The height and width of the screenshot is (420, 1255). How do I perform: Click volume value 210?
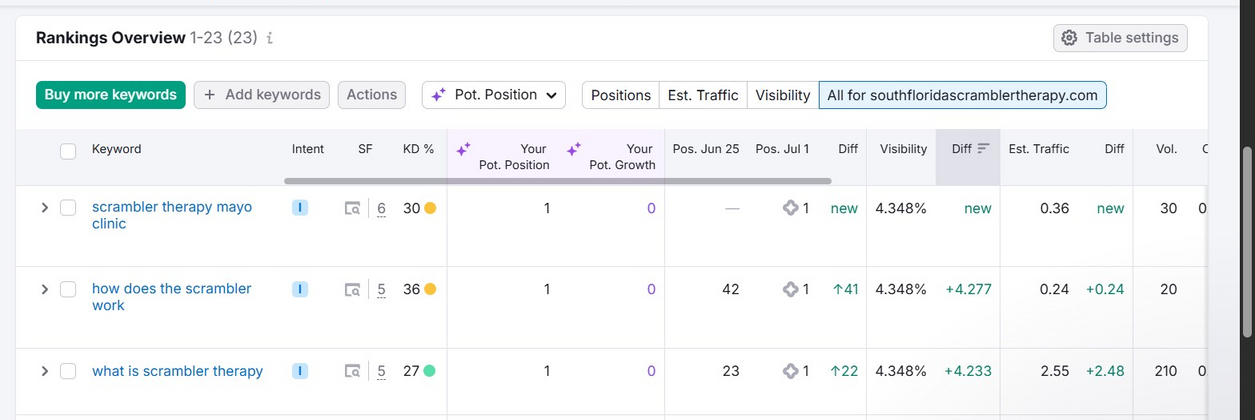tap(1165, 371)
